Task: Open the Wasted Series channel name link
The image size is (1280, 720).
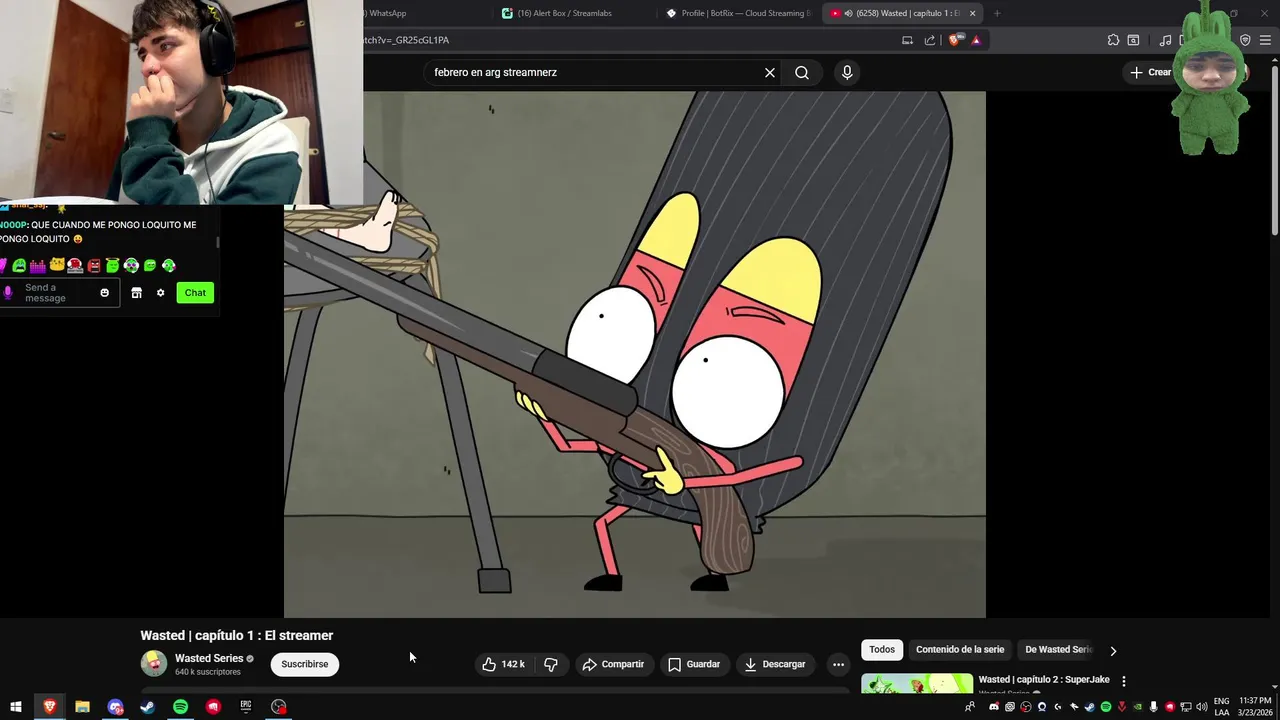Action: (x=209, y=658)
